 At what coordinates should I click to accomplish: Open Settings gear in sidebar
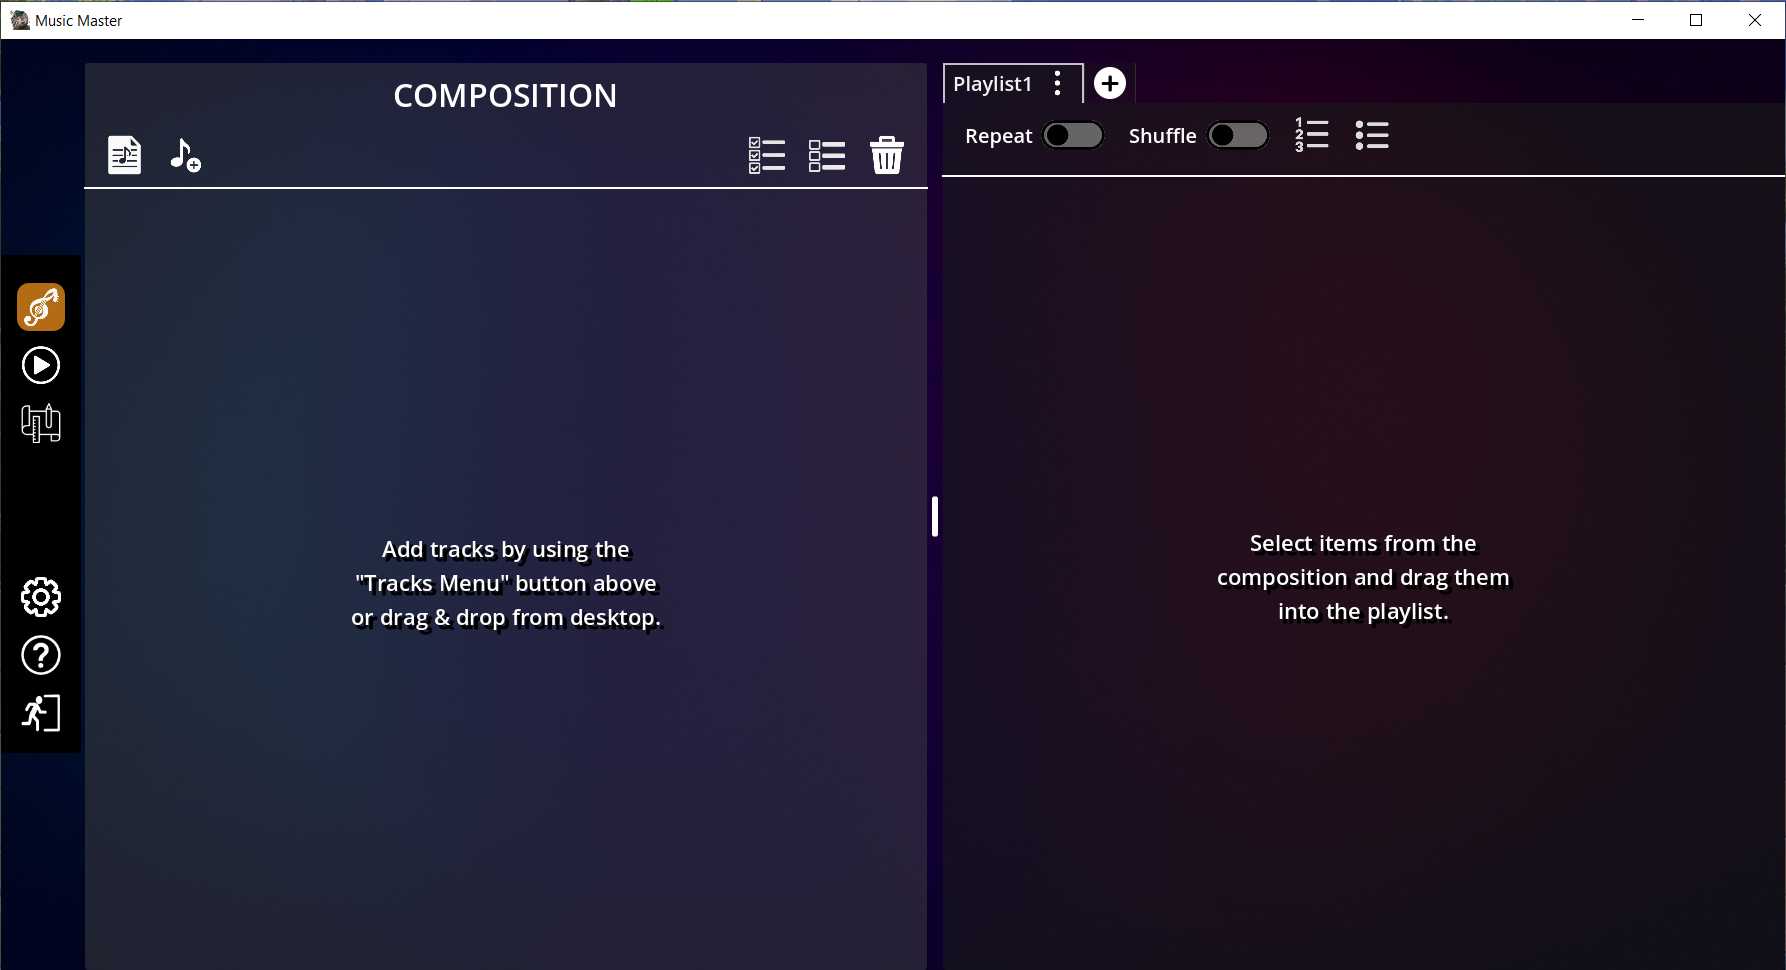point(41,597)
